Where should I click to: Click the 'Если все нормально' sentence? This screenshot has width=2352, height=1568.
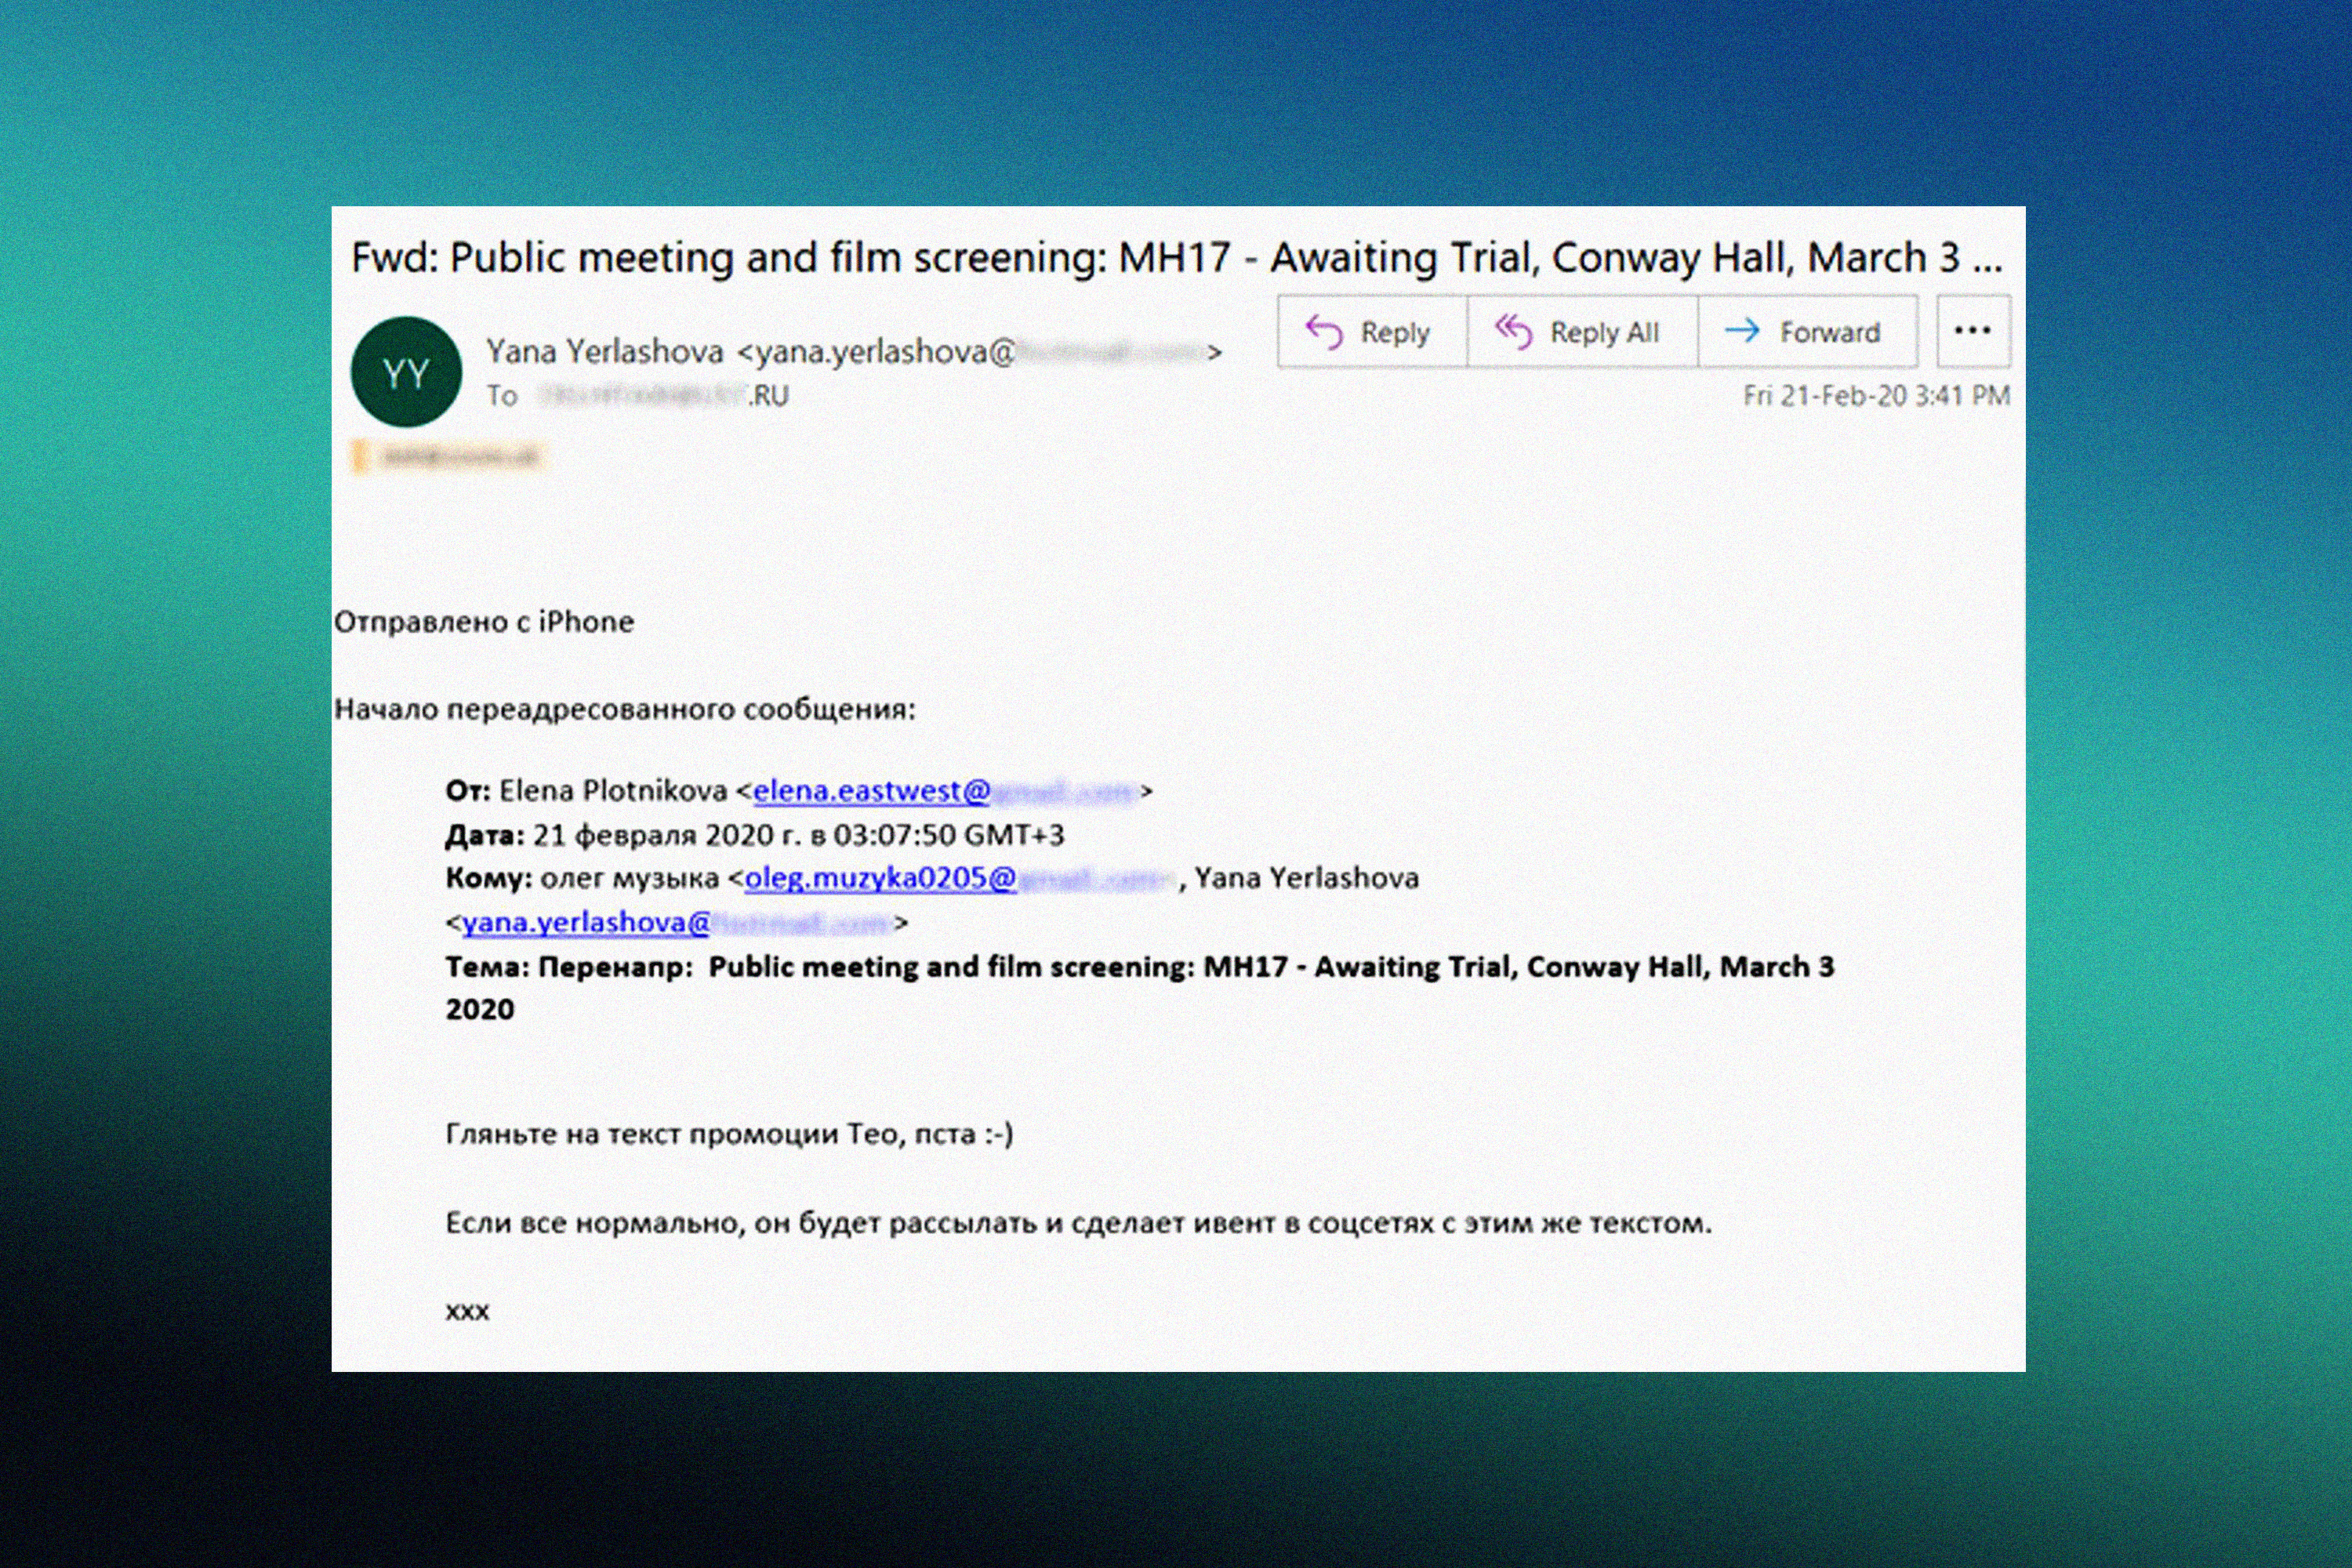coord(1078,1223)
